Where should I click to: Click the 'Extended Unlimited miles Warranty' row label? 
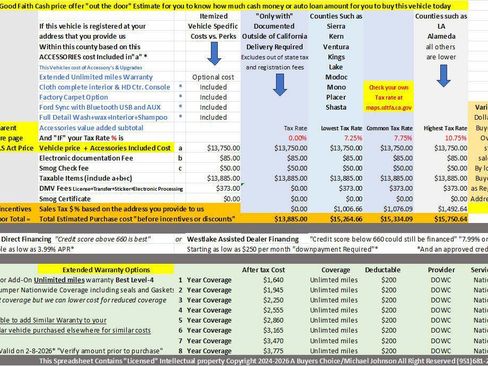[96, 77]
